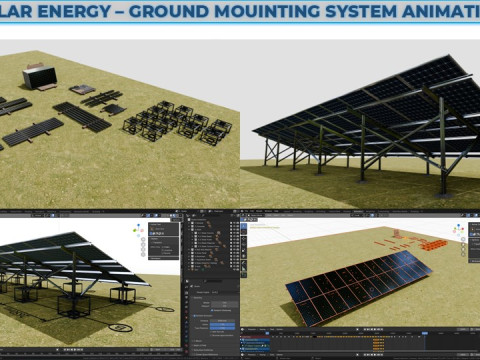The image size is (480, 360).
Task: Click the timeline play controls
Action: (x=373, y=329)
